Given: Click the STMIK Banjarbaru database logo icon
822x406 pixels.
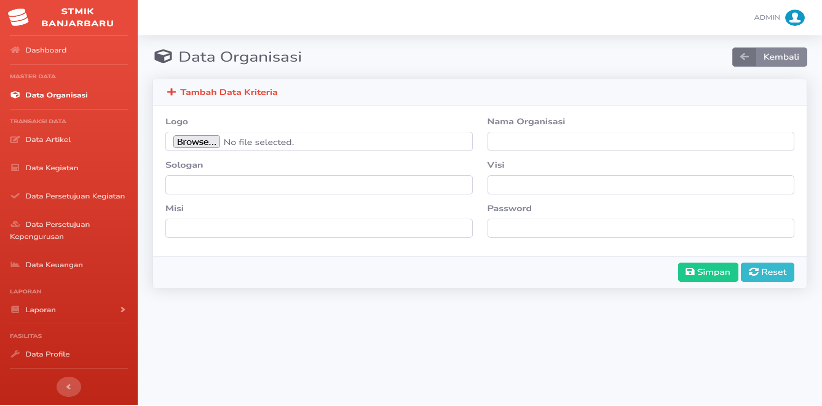Looking at the screenshot, I should click(18, 17).
